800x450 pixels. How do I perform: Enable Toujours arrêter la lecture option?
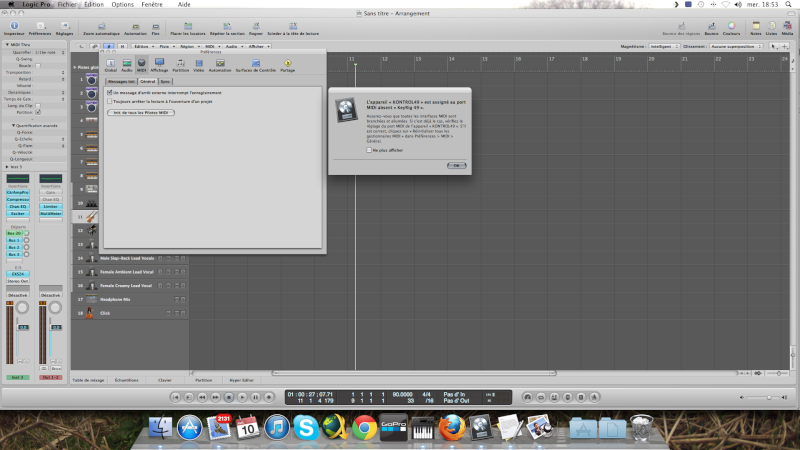click(109, 101)
